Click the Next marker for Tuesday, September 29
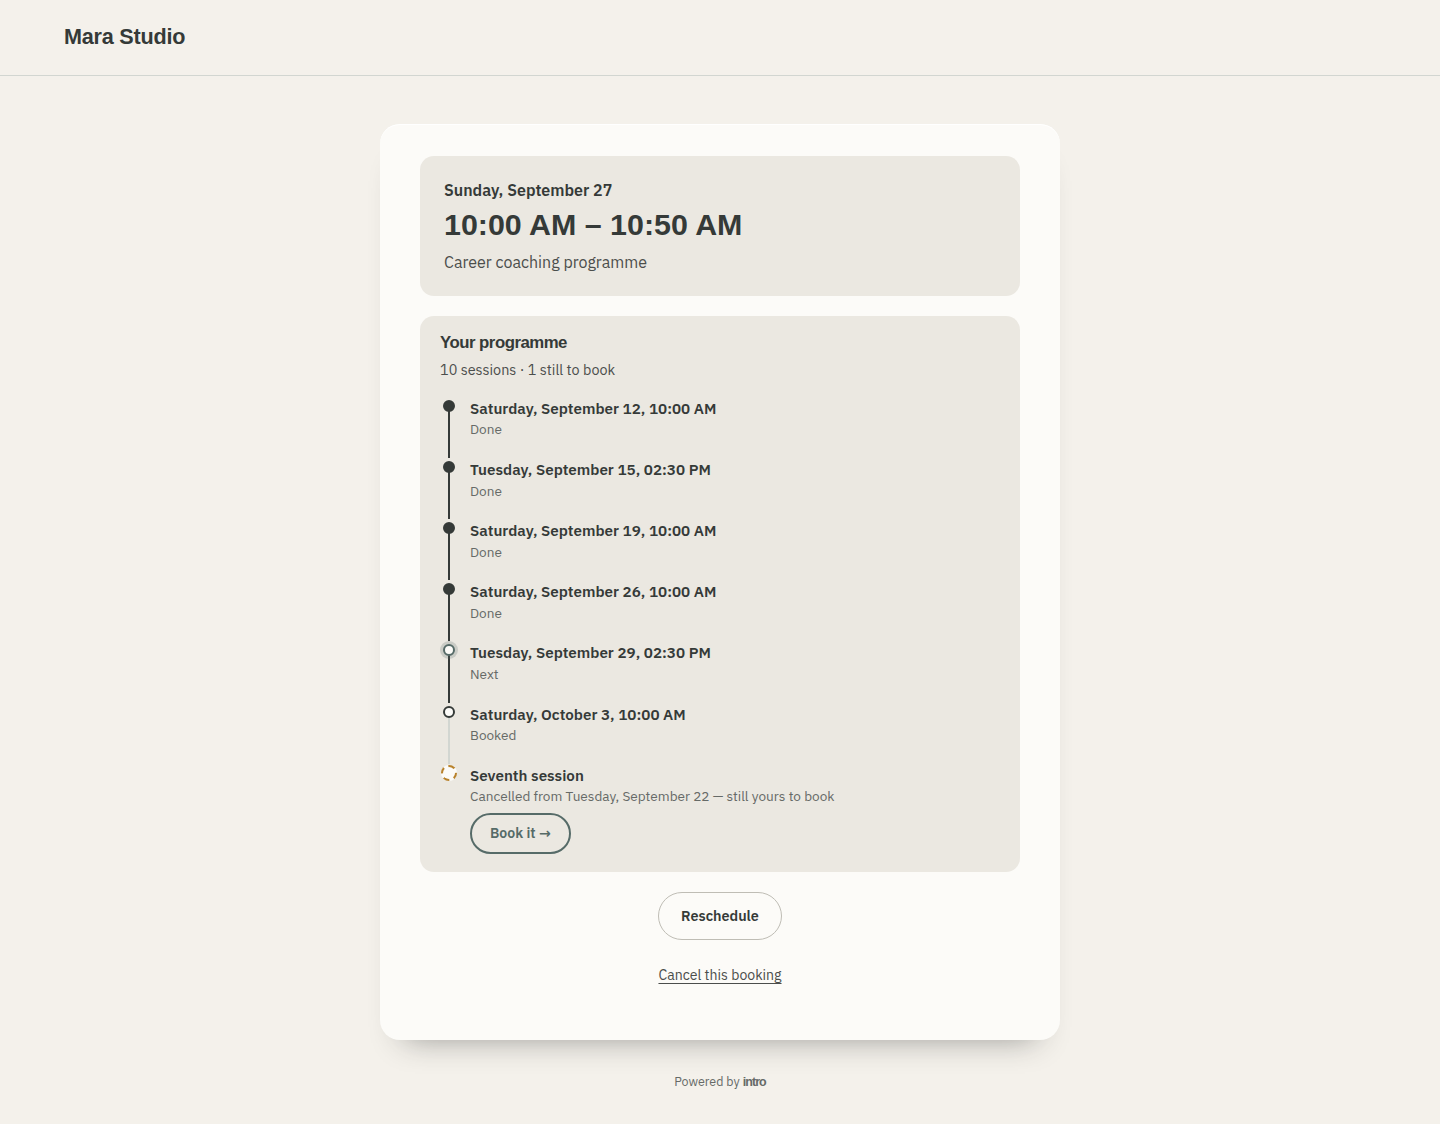Screen dimensions: 1440x1124 (x=449, y=650)
